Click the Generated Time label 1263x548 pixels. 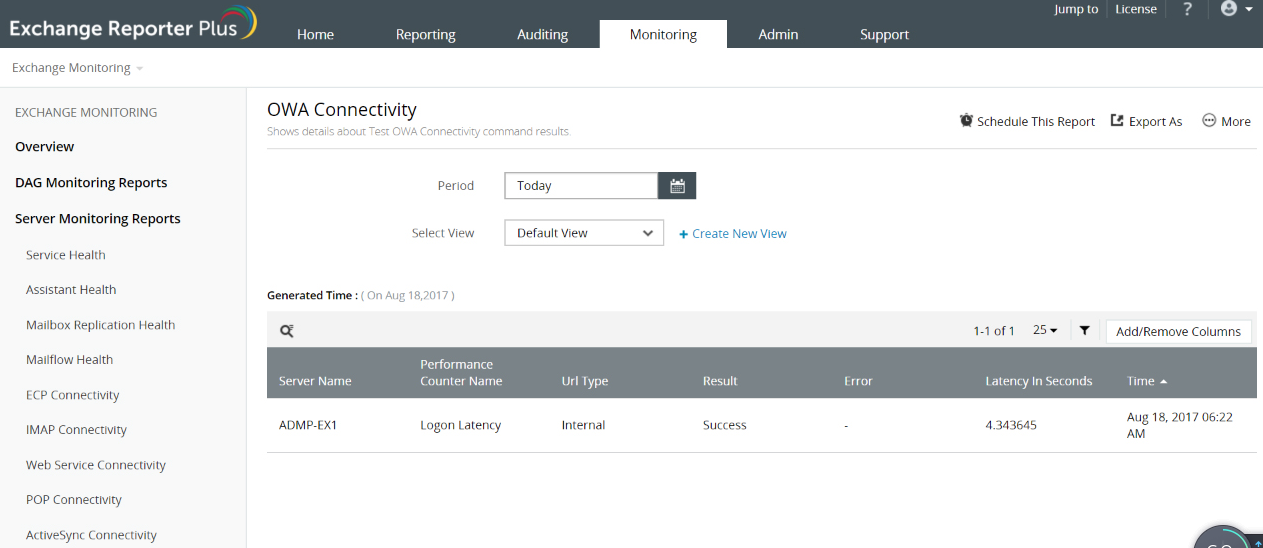pyautogui.click(x=311, y=296)
